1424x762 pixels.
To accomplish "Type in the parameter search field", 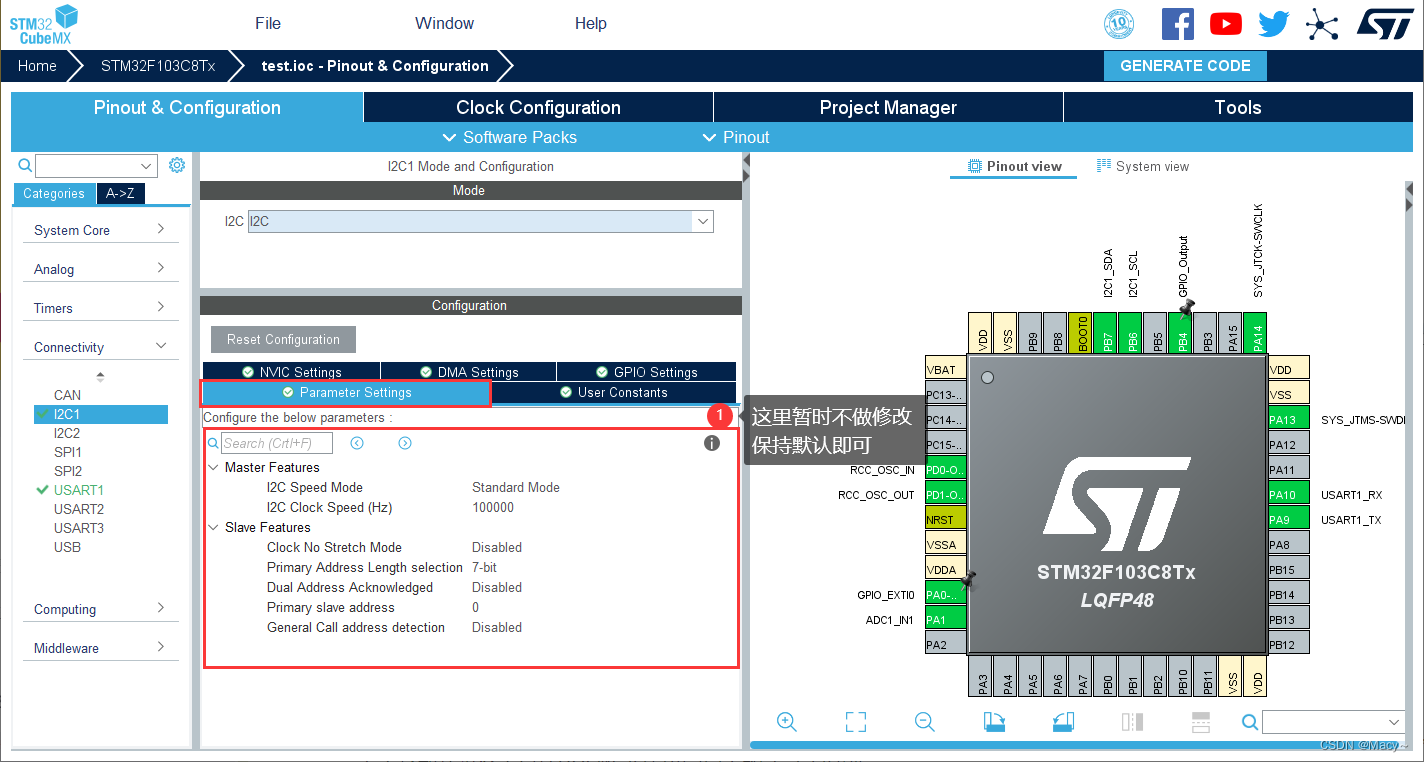I will pos(276,442).
